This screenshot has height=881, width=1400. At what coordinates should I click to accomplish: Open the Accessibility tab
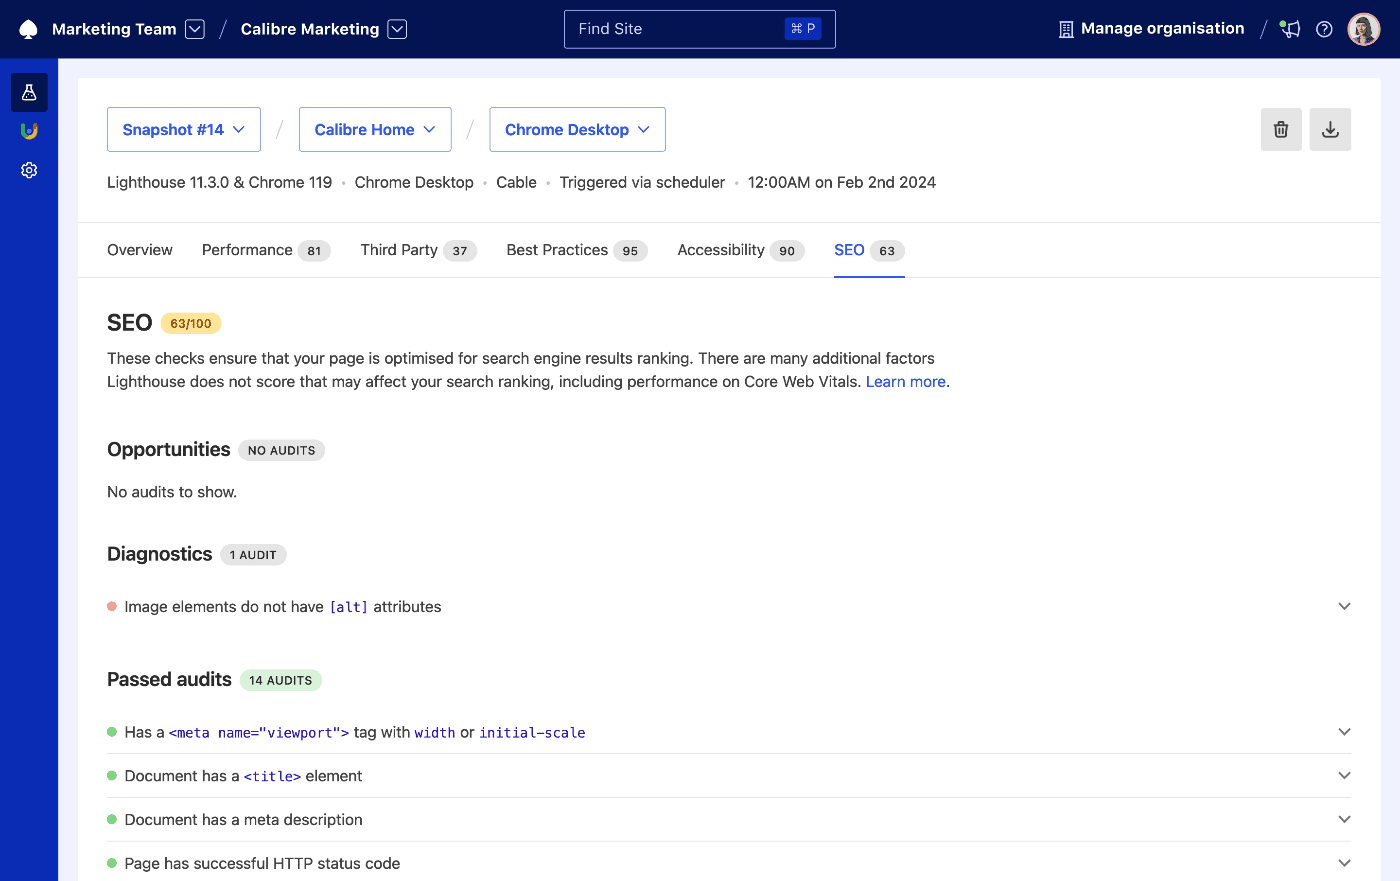722,250
